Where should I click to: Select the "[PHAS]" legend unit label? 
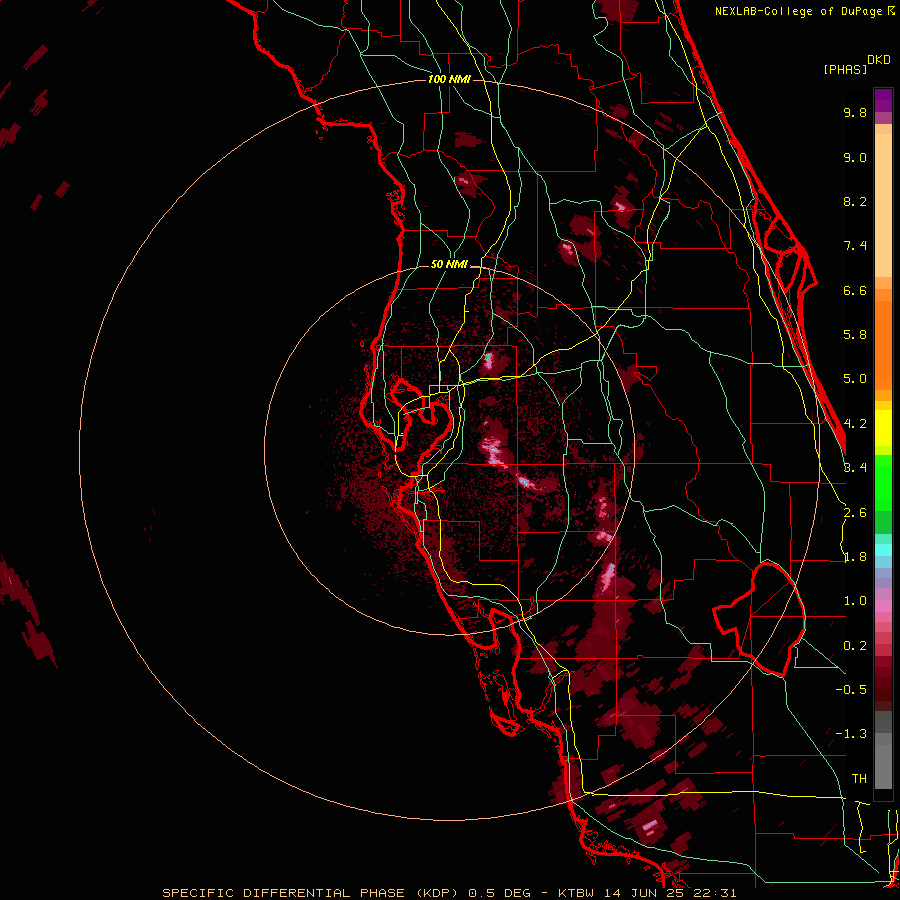[845, 69]
